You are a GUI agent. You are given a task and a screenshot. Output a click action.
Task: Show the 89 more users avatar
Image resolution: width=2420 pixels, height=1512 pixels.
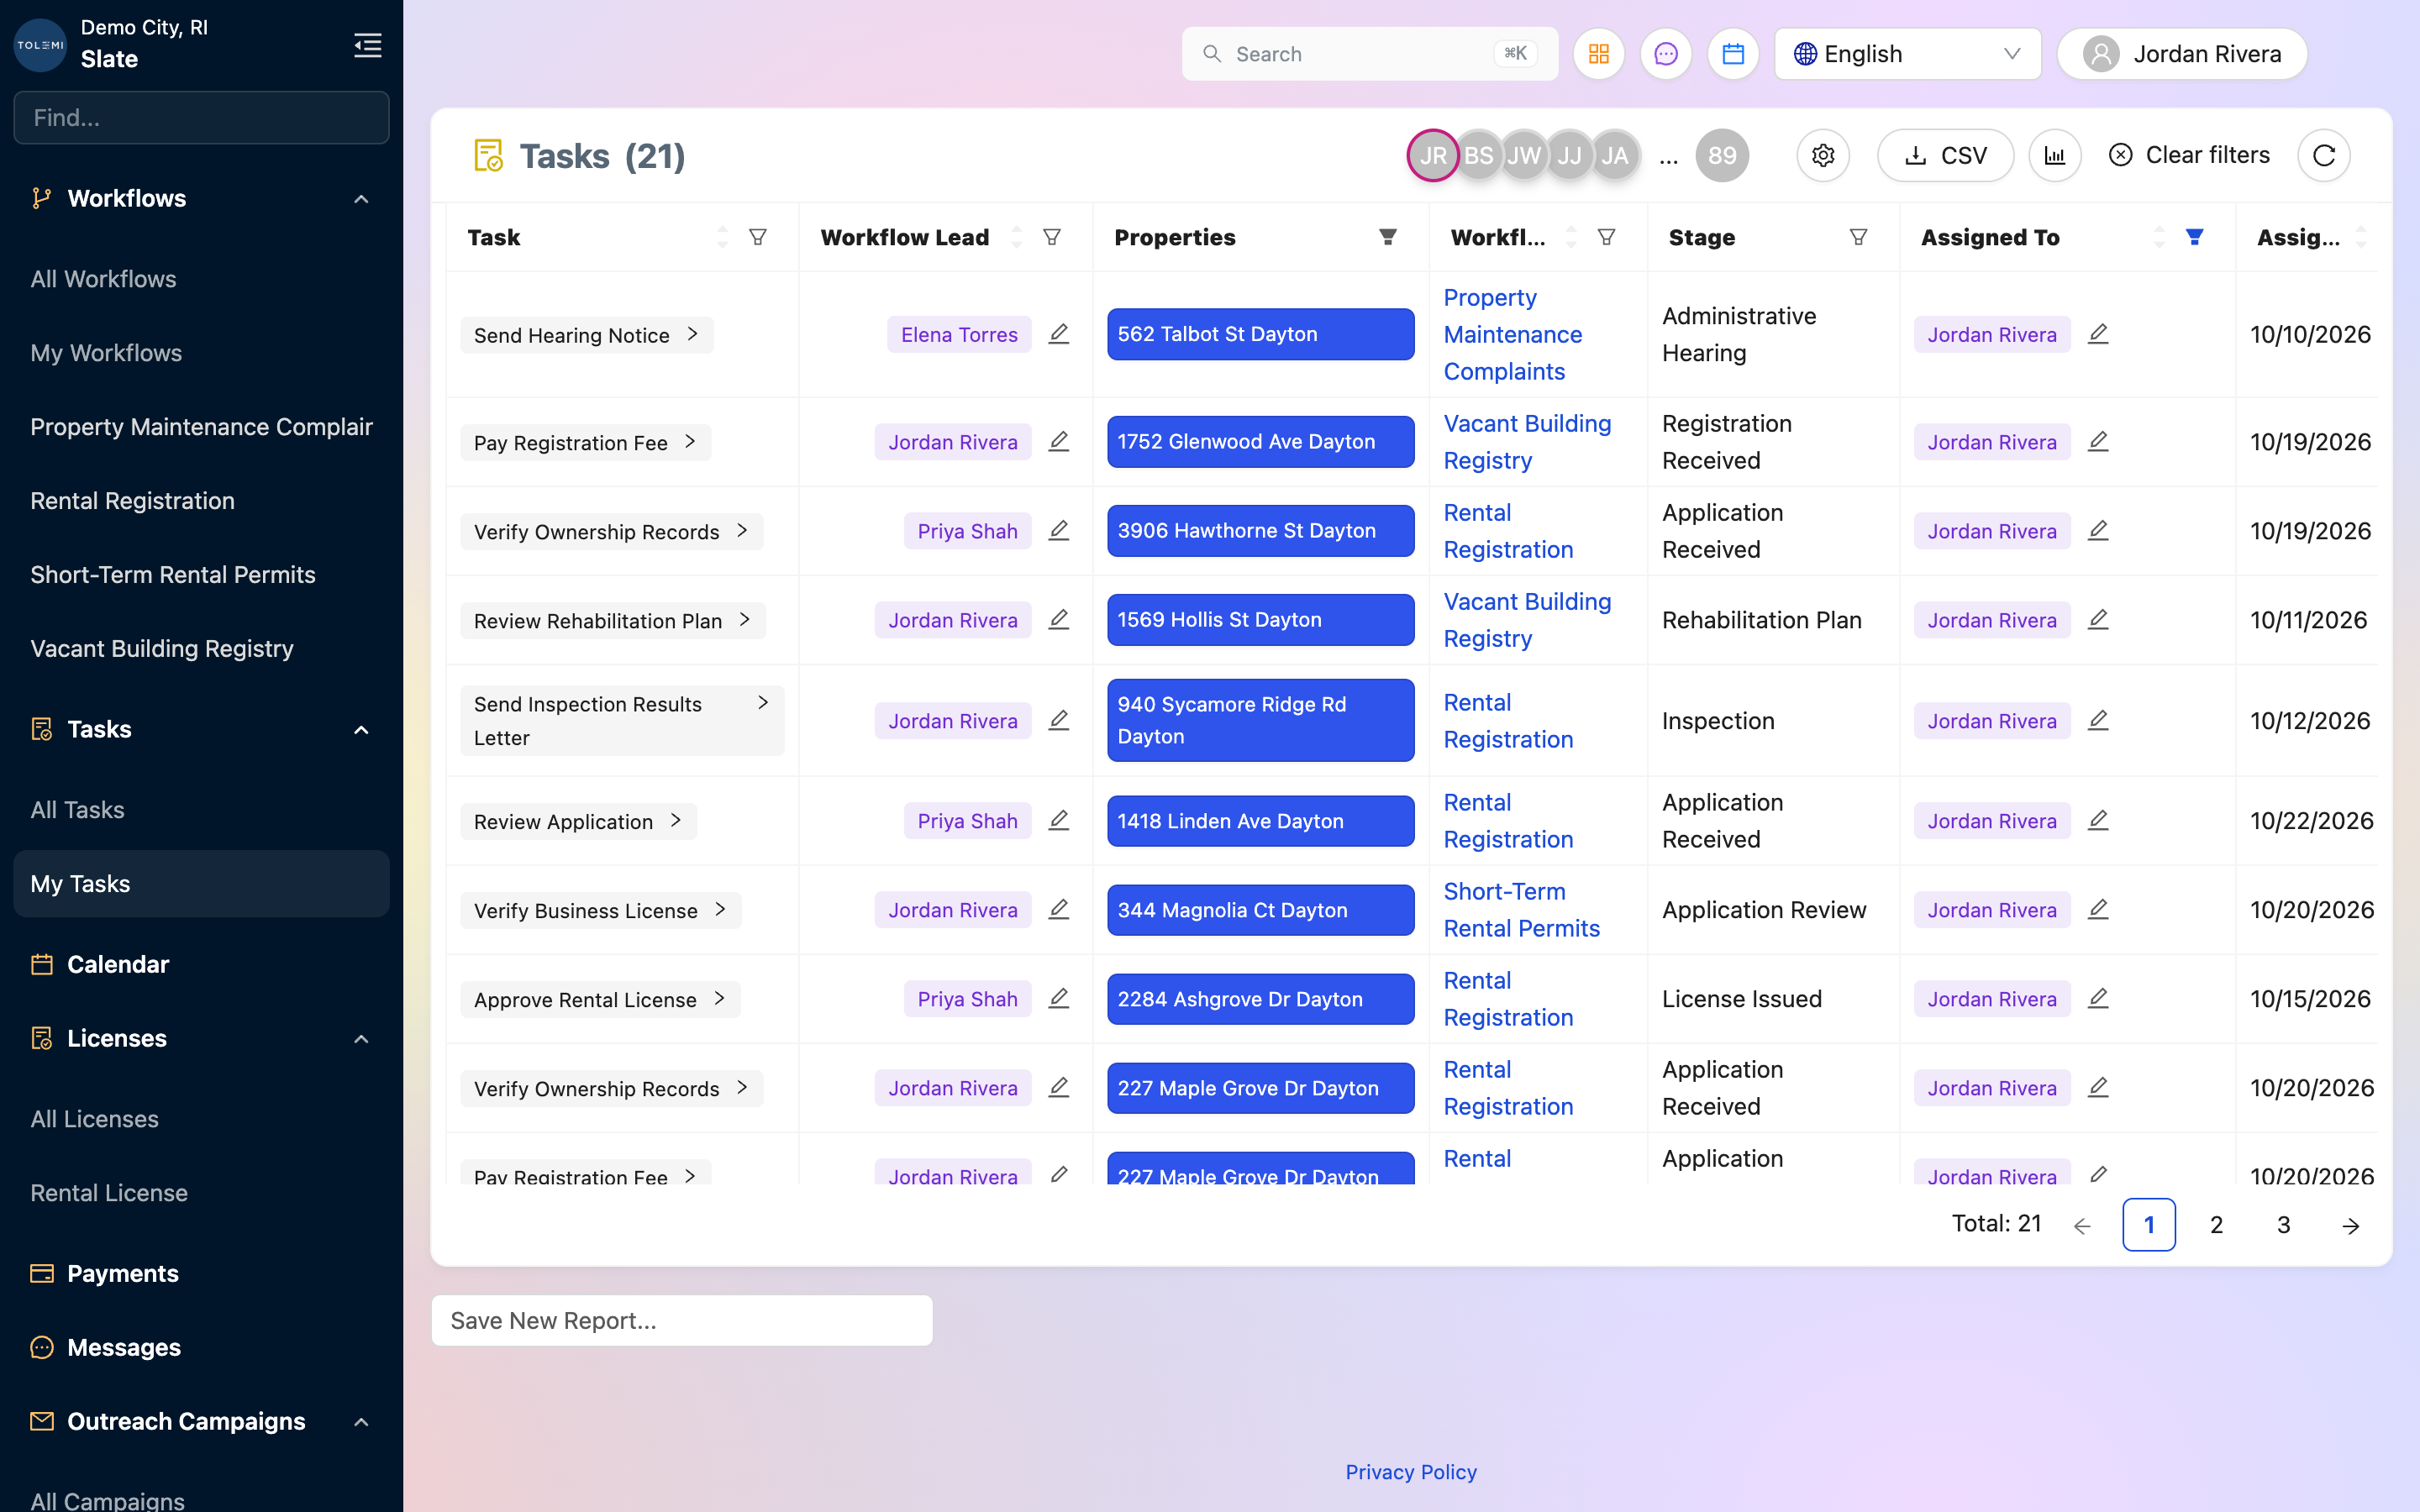click(1722, 156)
